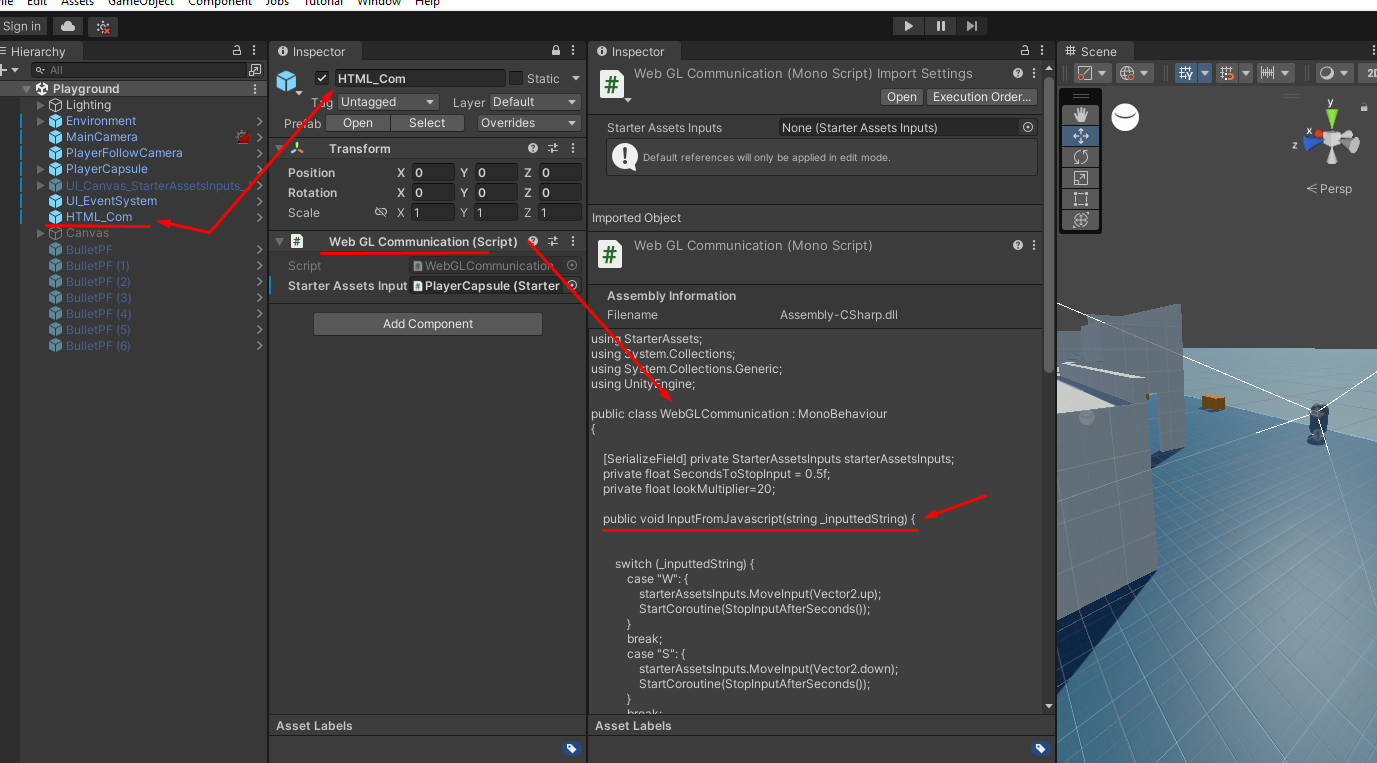1377x763 pixels.
Task: Toggle lock on HTML_Com Inspector panel
Action: (556, 51)
